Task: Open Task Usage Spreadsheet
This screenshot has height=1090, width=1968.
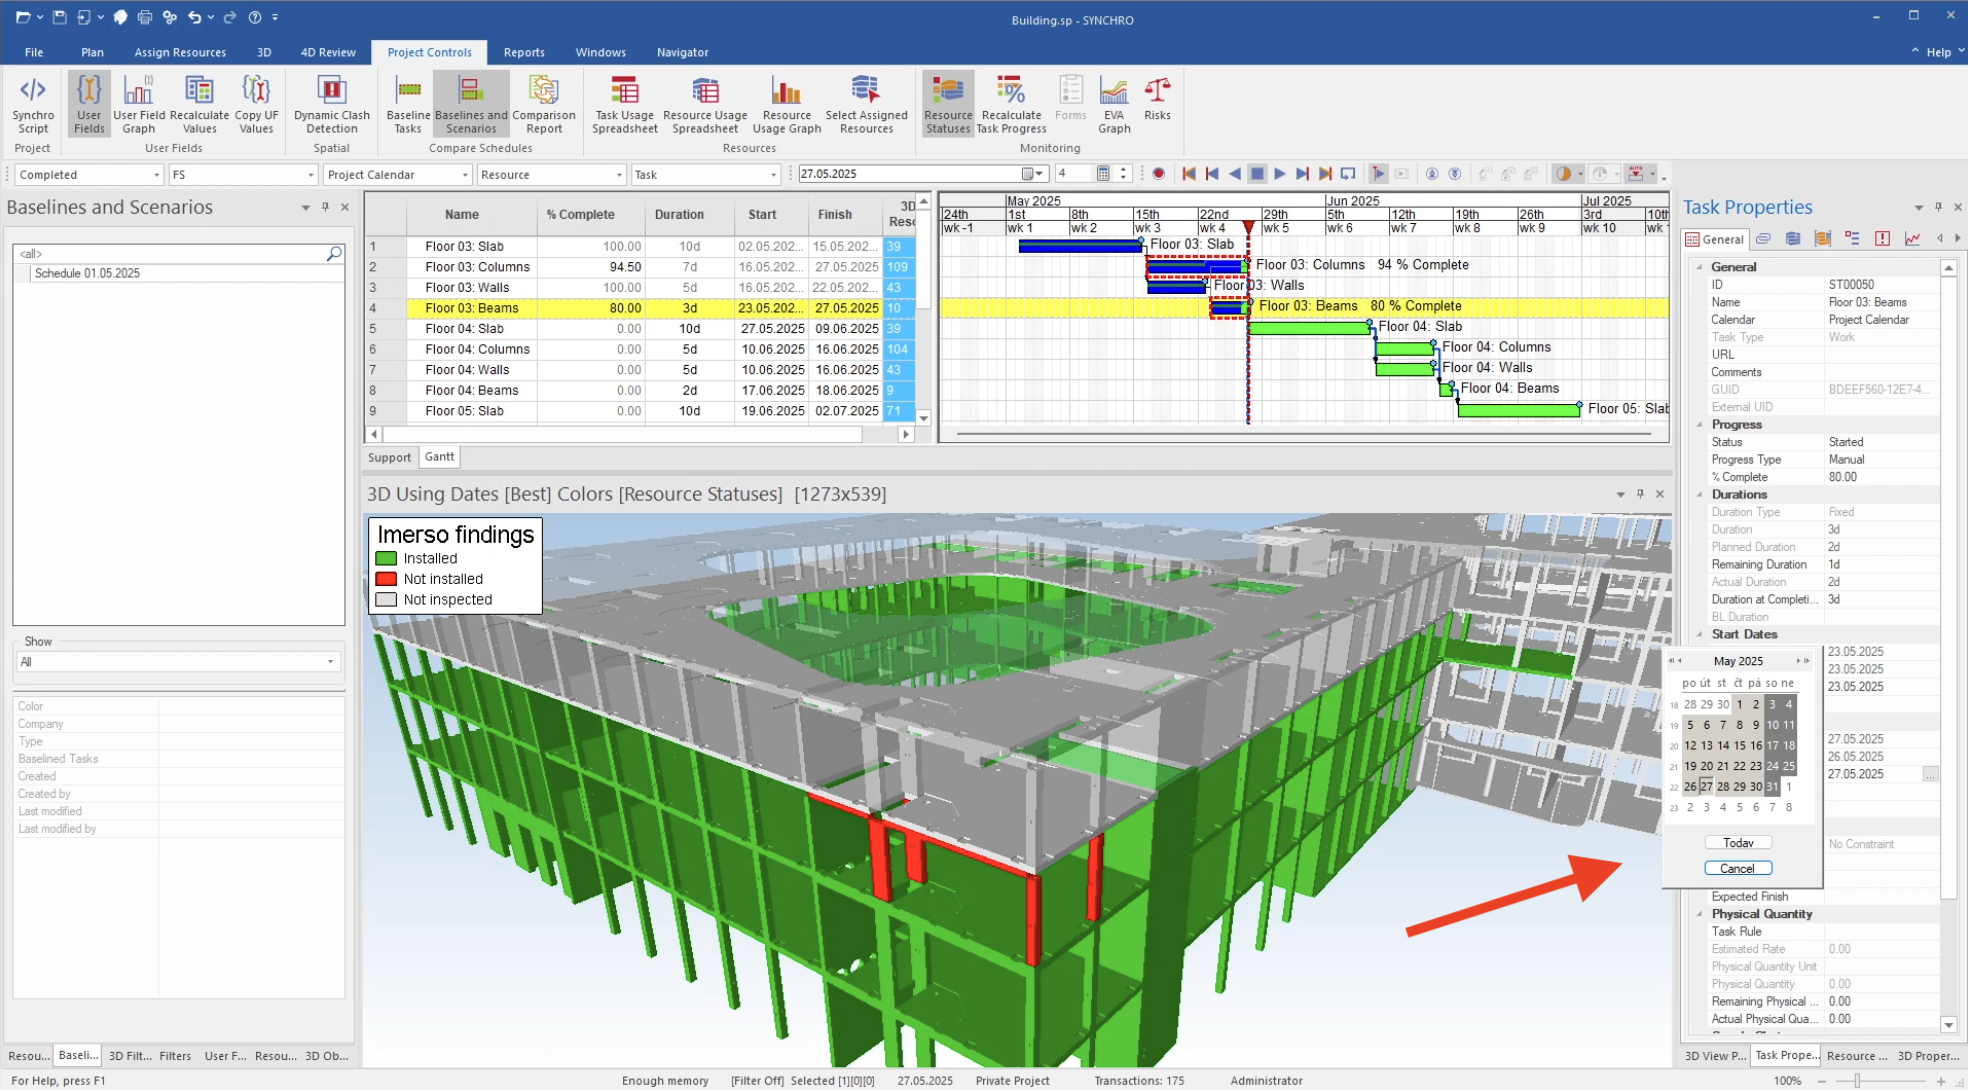Action: (625, 103)
